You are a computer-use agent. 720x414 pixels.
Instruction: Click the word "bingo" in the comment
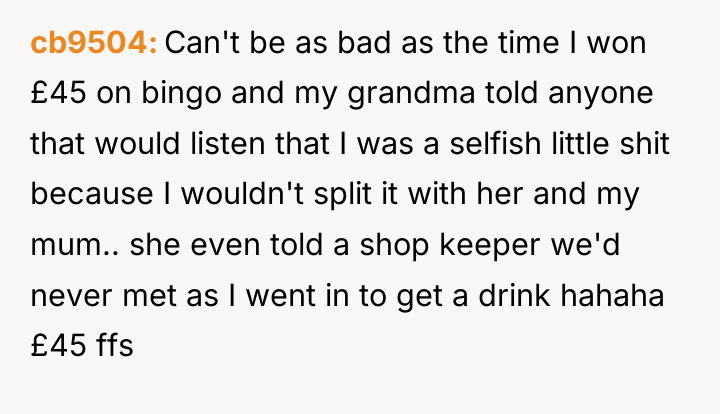[181, 95]
